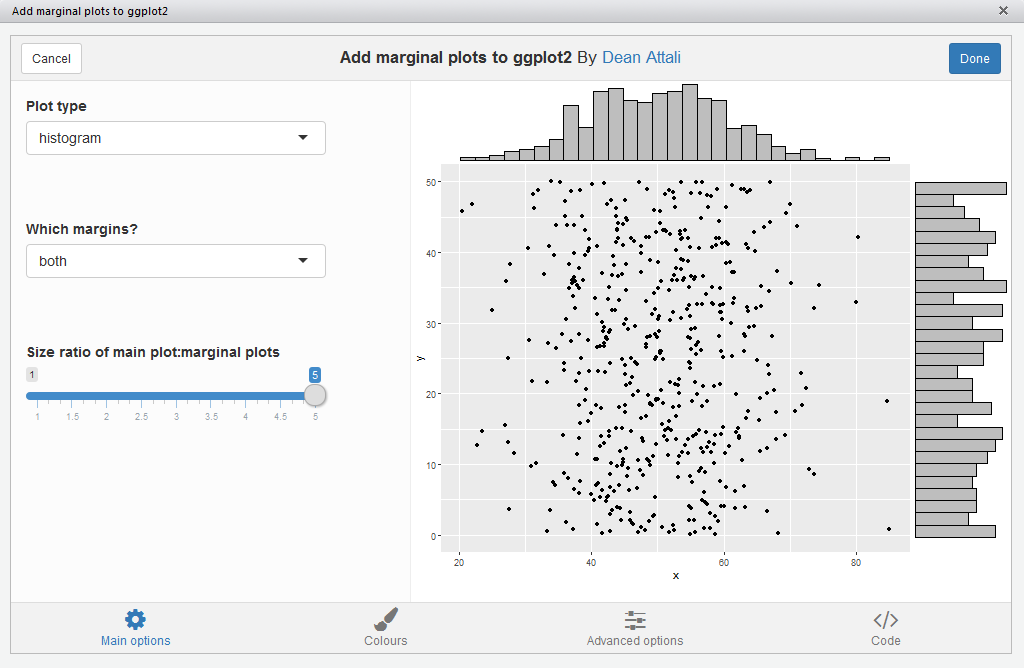Click the 'both' margins selection box
The image size is (1024, 668).
click(x=160, y=261)
